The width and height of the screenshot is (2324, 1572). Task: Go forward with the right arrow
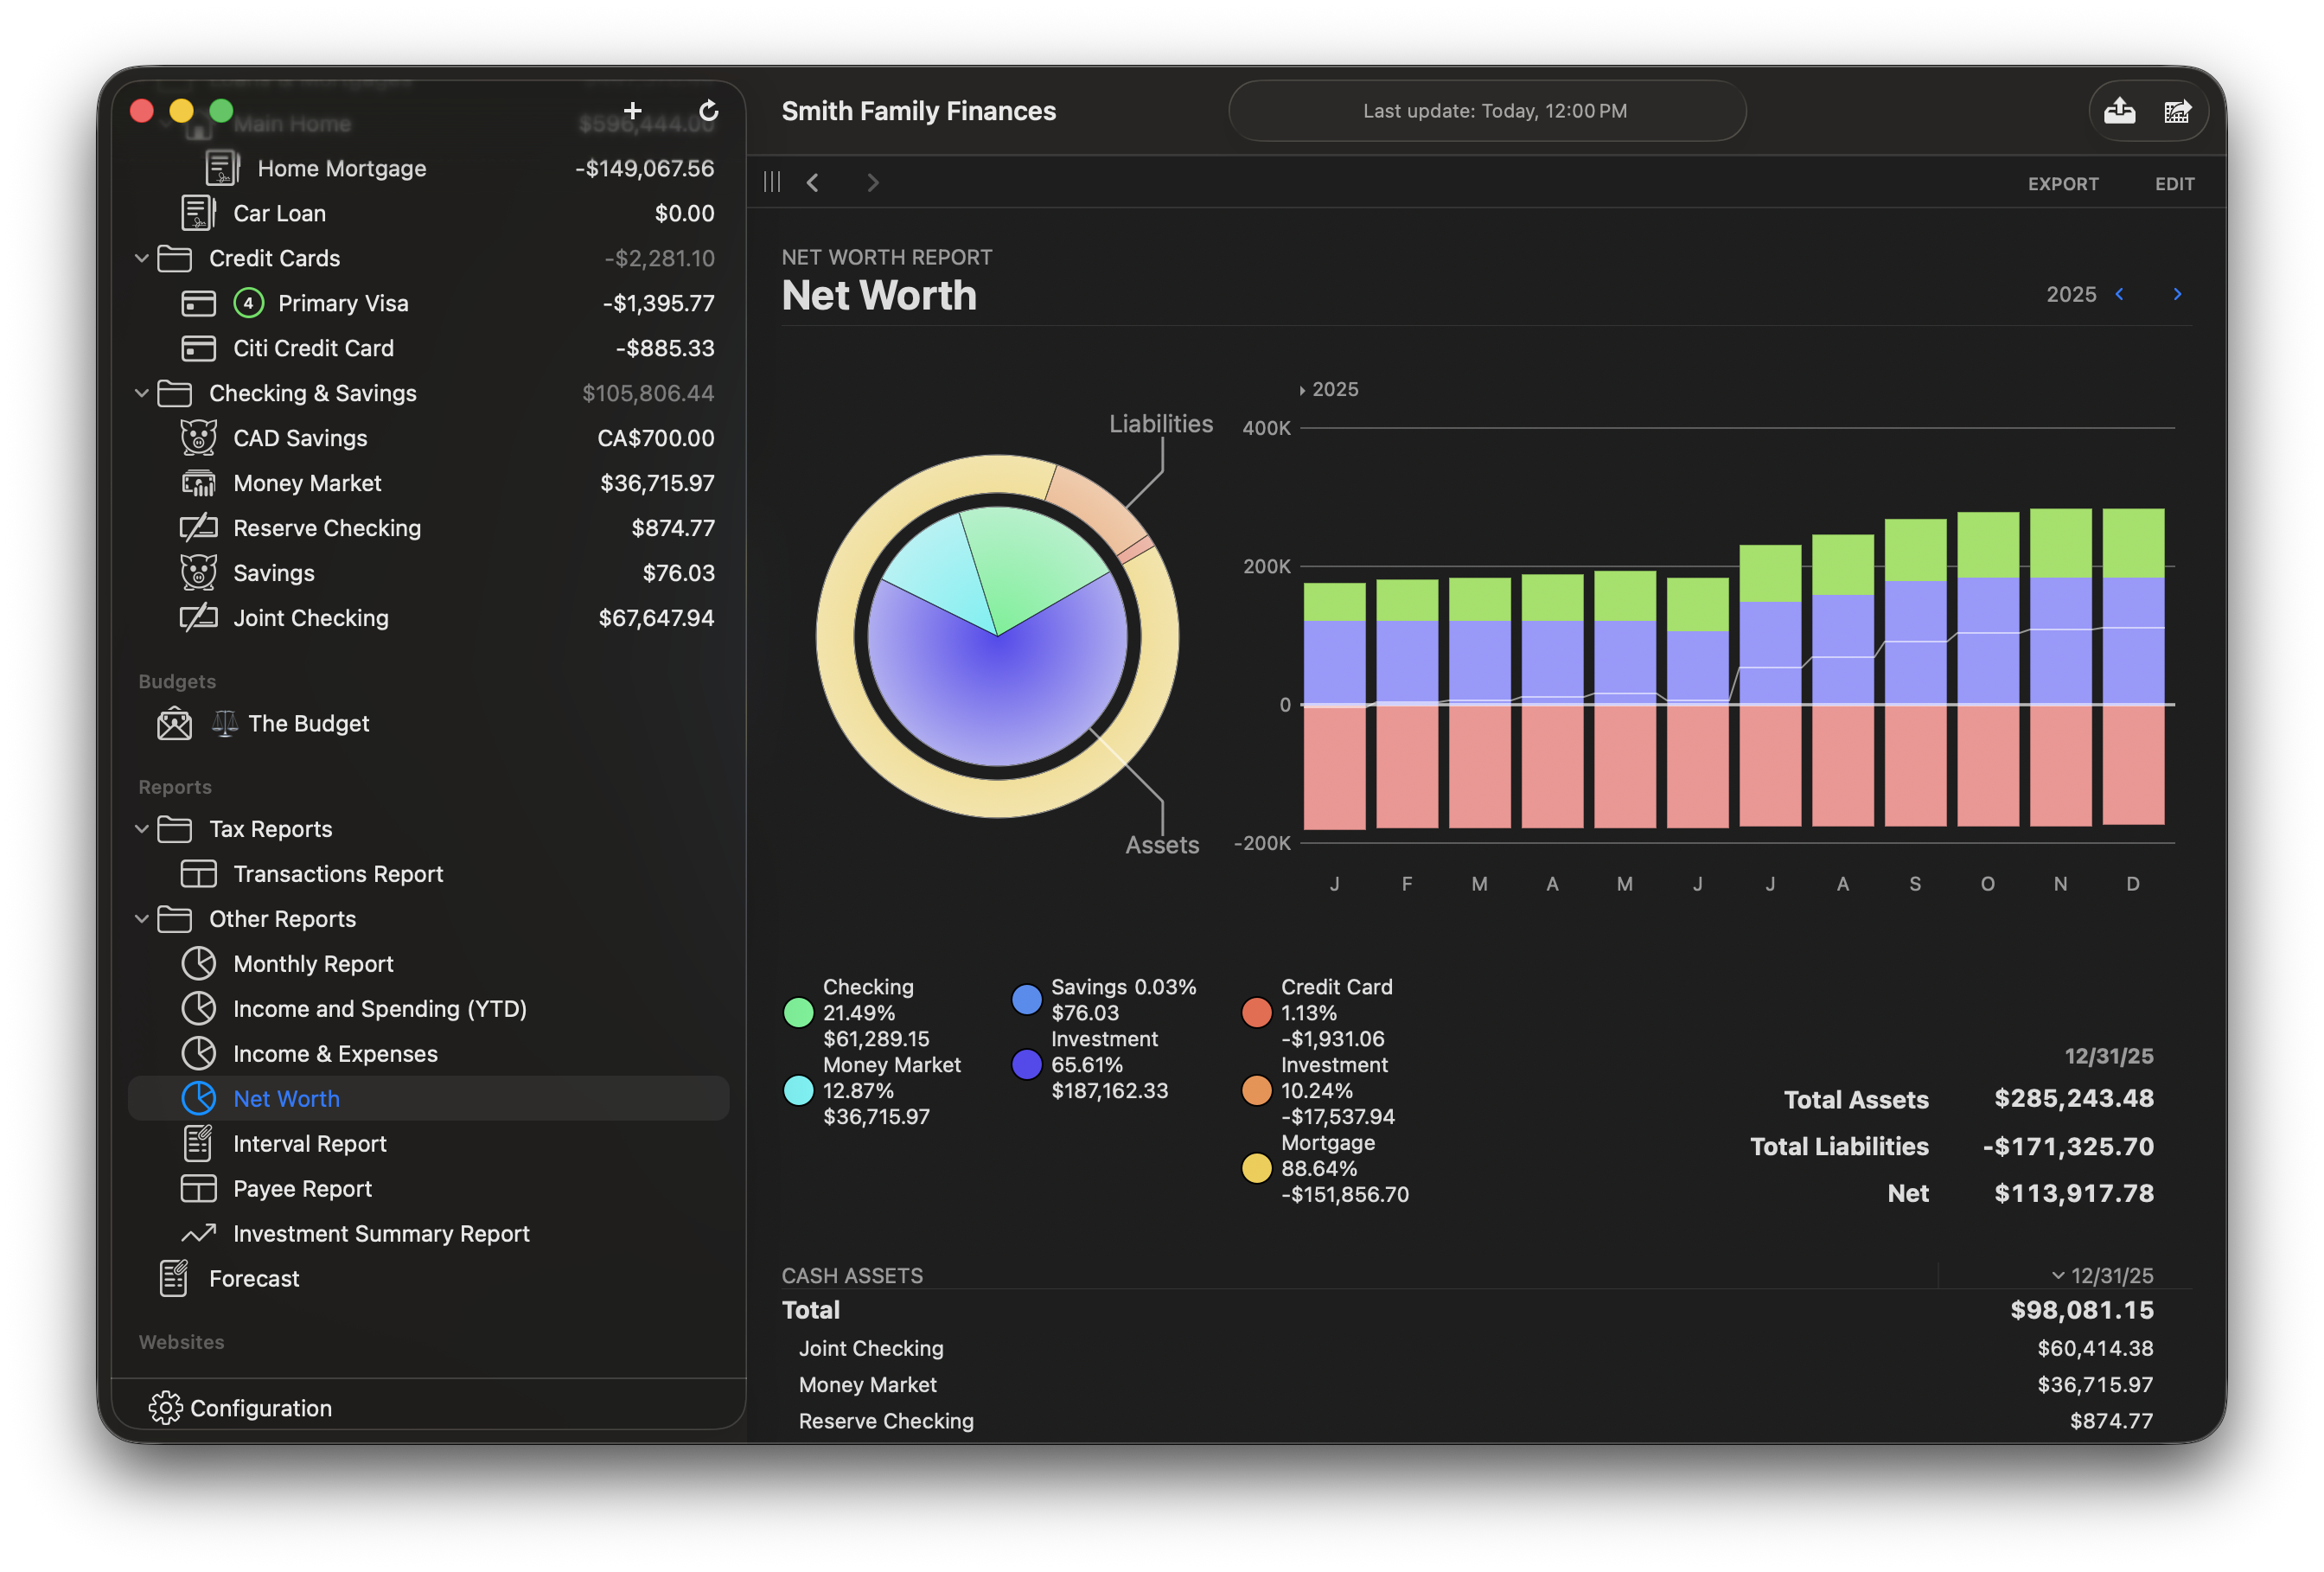click(x=873, y=182)
